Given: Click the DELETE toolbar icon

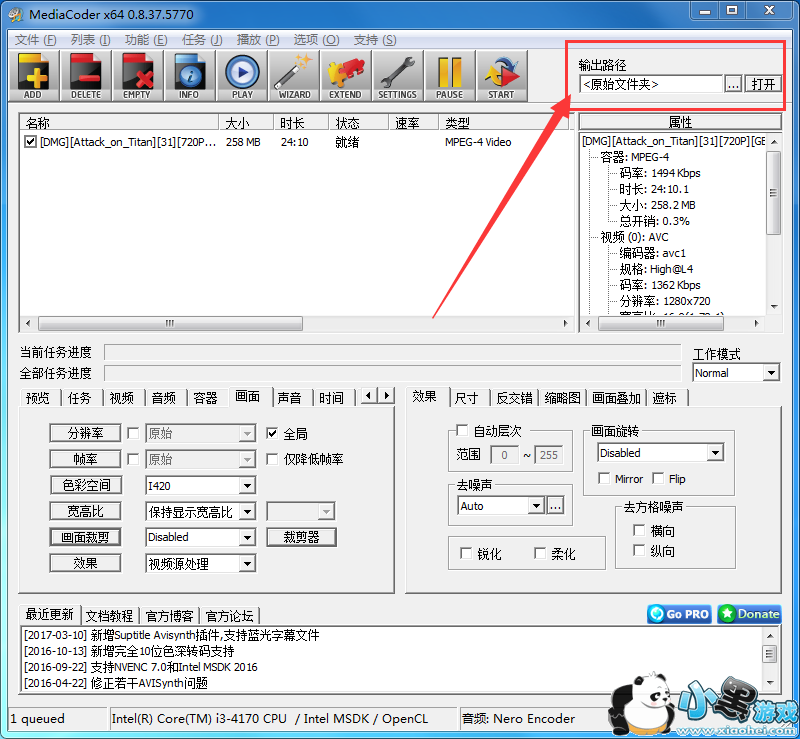Looking at the screenshot, I should click(86, 76).
